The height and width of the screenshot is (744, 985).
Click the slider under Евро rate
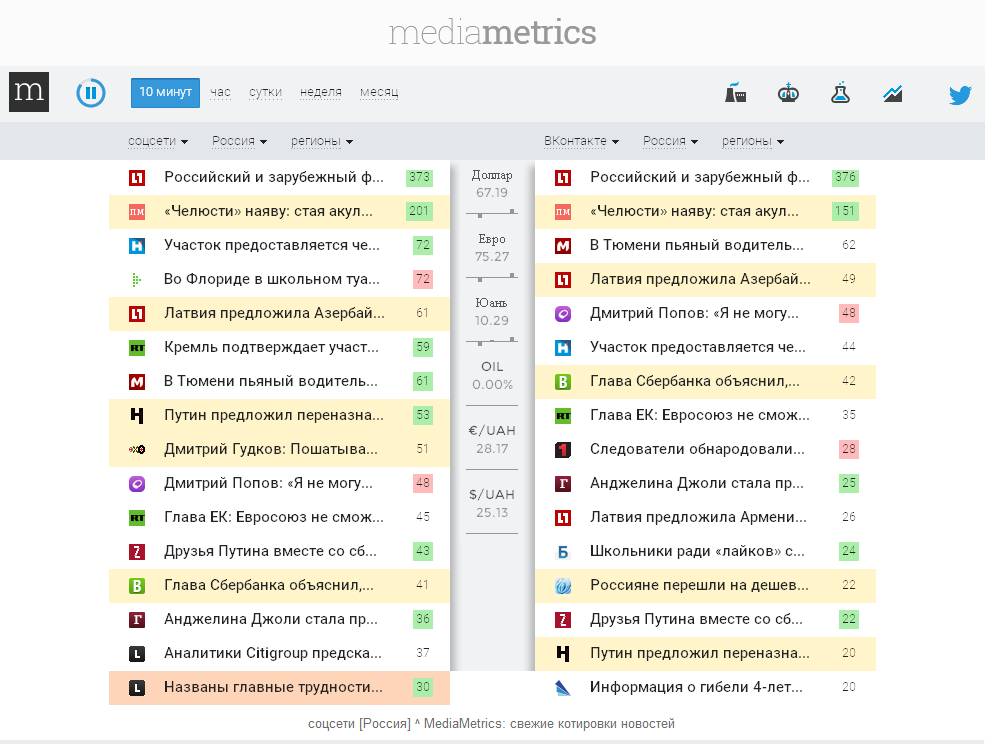pos(492,277)
